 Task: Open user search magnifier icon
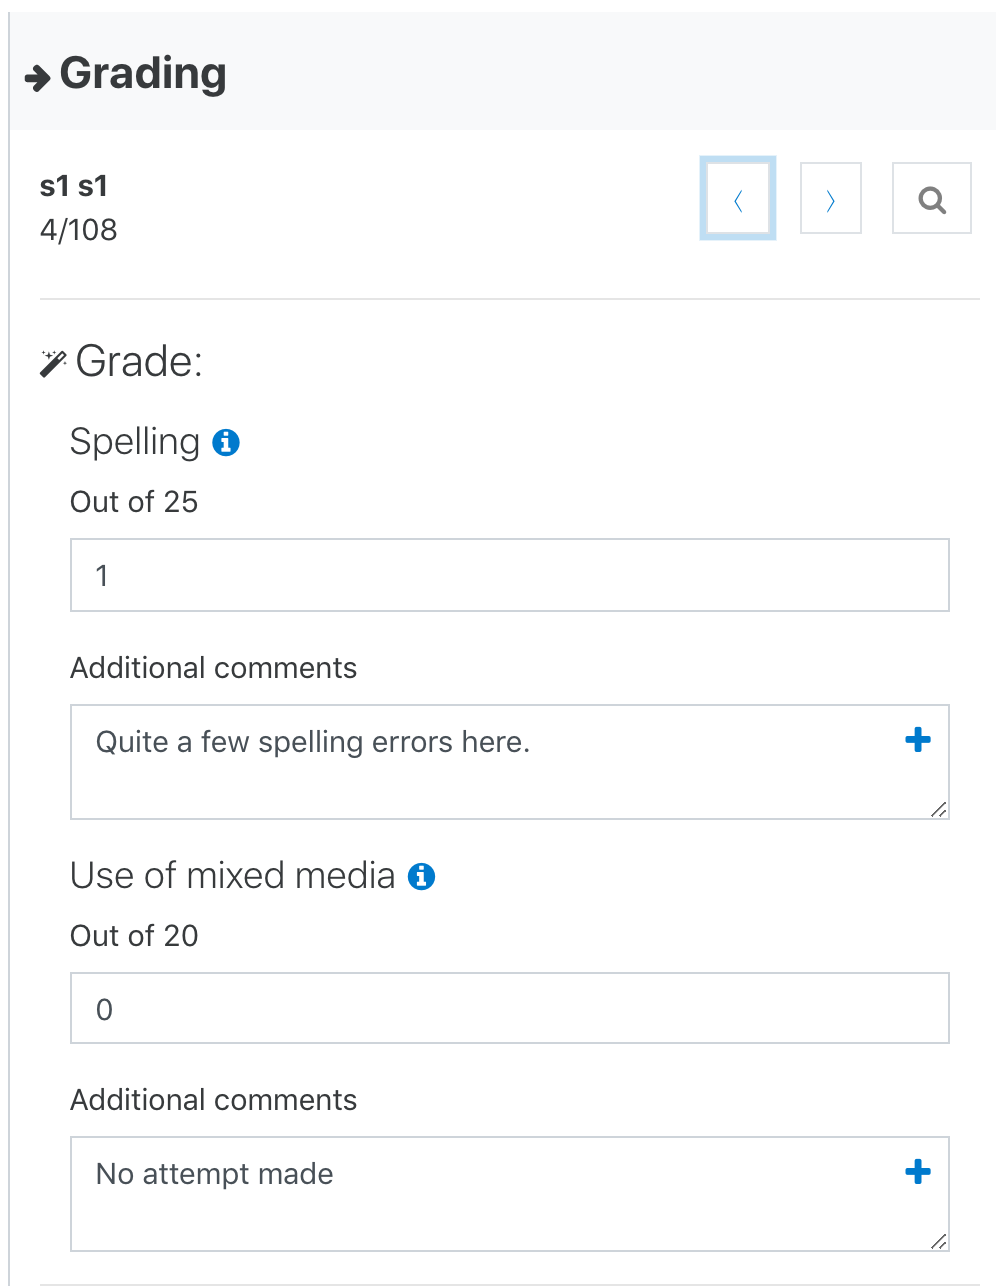932,199
